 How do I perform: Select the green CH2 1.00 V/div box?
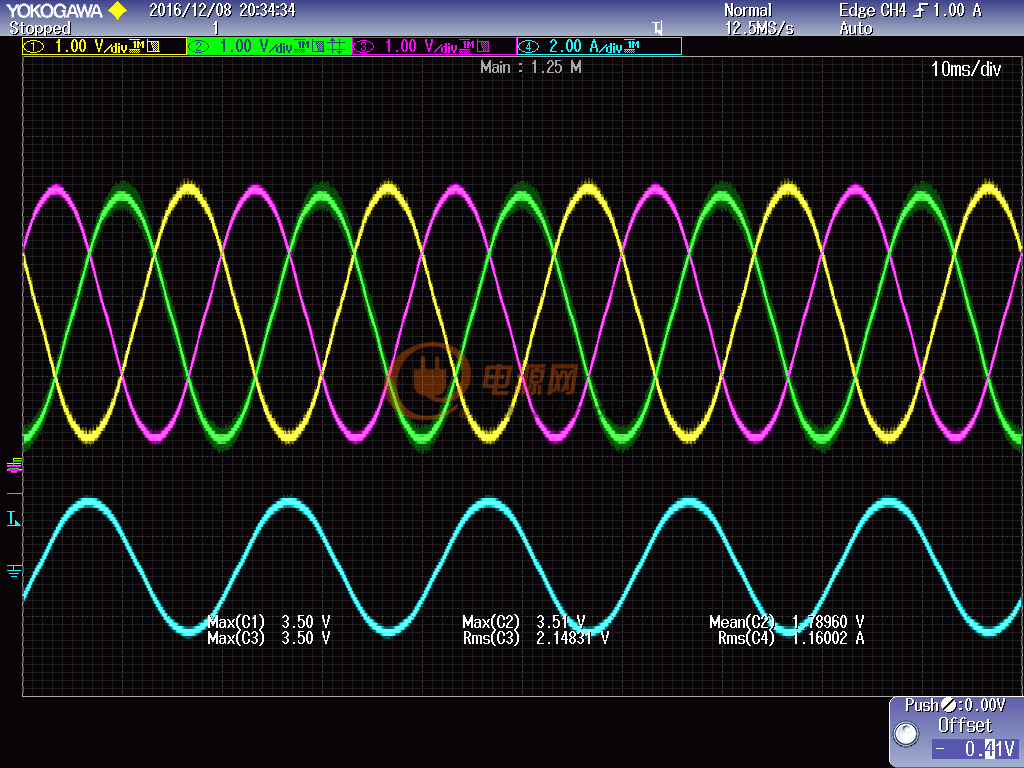(269, 46)
